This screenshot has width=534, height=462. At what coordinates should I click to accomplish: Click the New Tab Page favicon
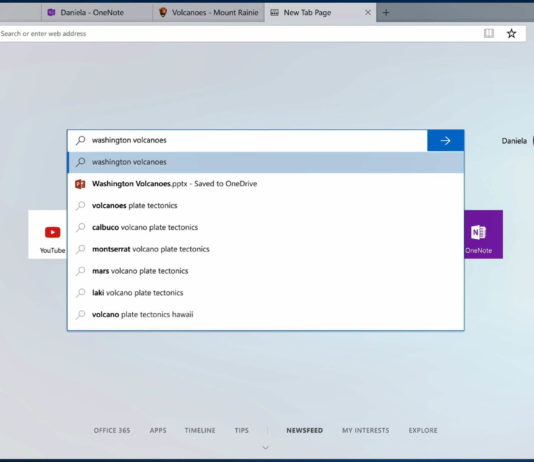tap(274, 13)
